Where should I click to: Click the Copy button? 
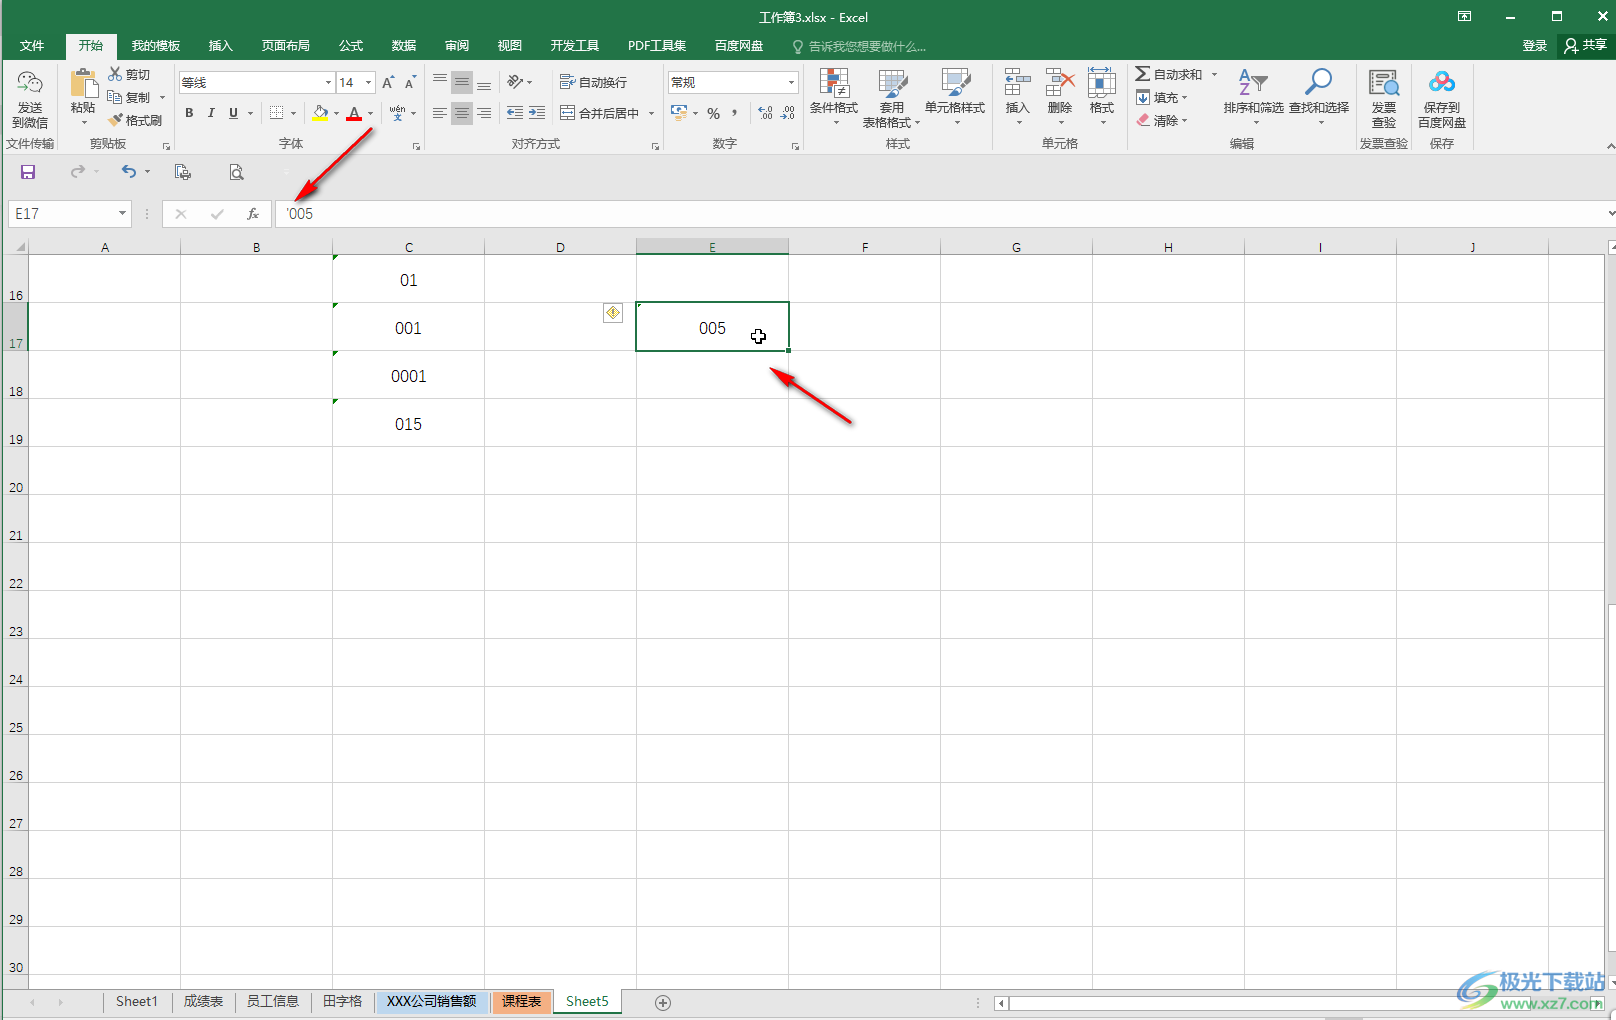pyautogui.click(x=130, y=97)
